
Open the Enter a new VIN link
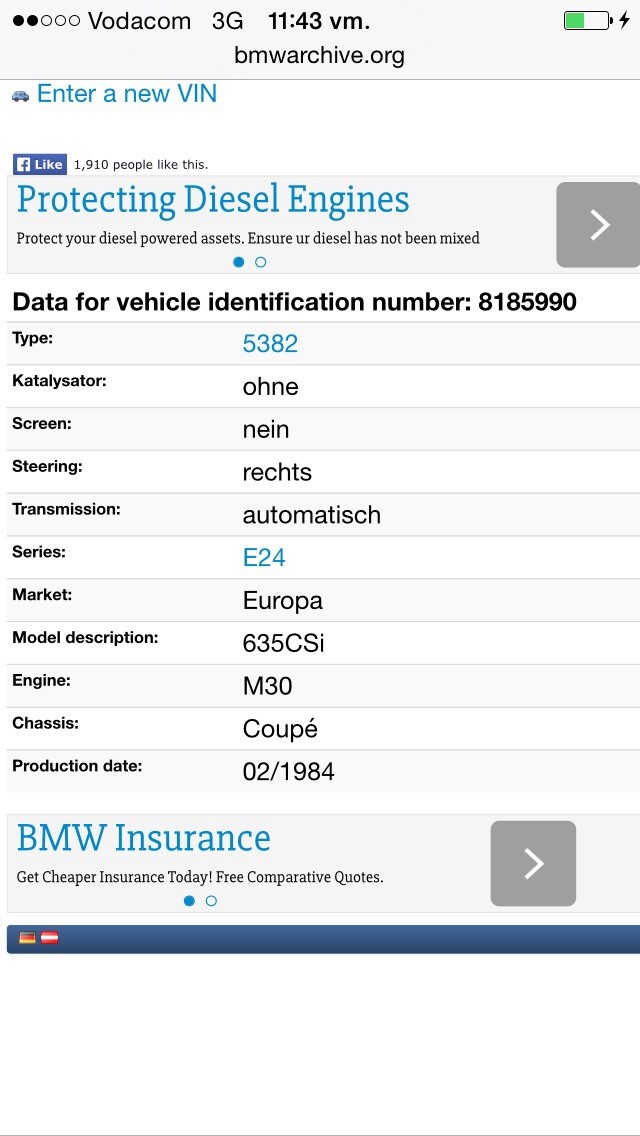point(127,94)
